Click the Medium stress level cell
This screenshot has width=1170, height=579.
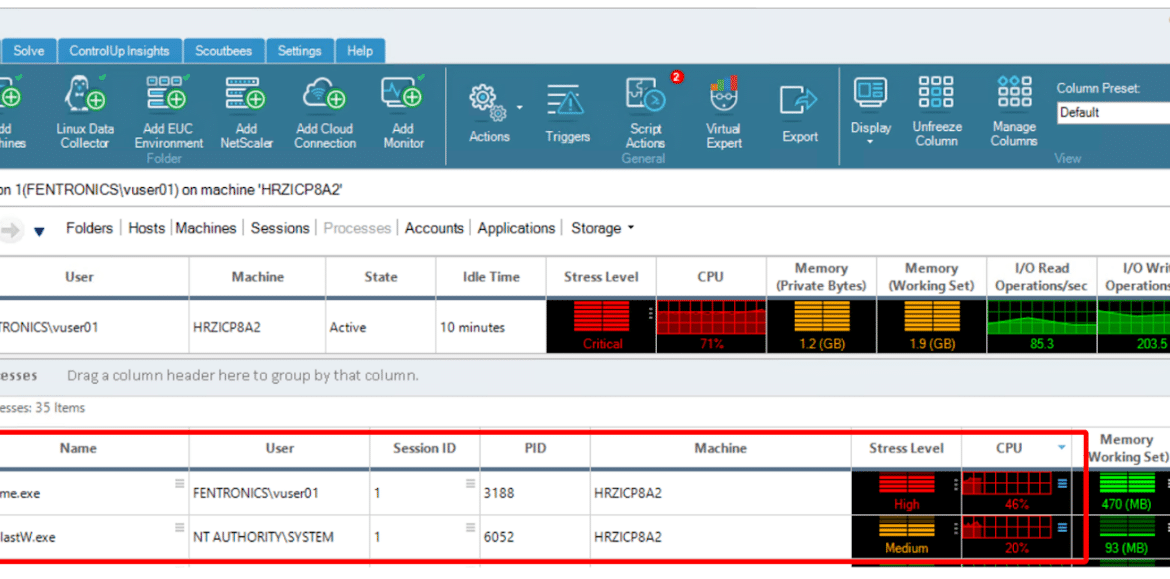click(907, 536)
